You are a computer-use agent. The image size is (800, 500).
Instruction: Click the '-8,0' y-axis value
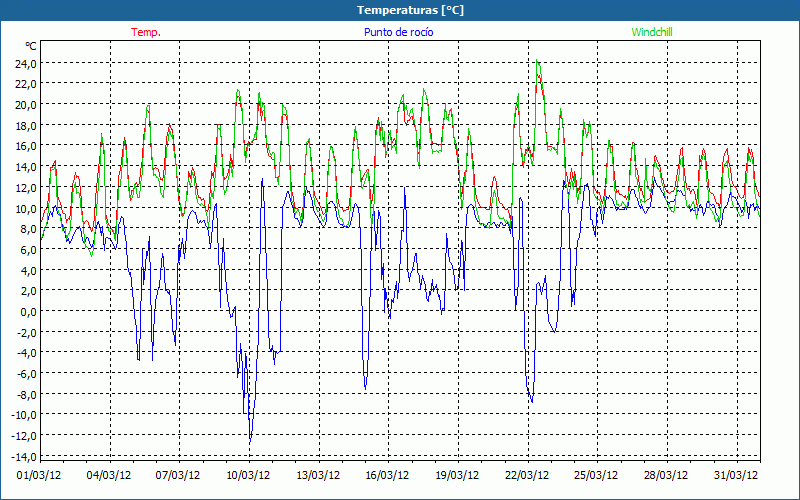[27, 394]
